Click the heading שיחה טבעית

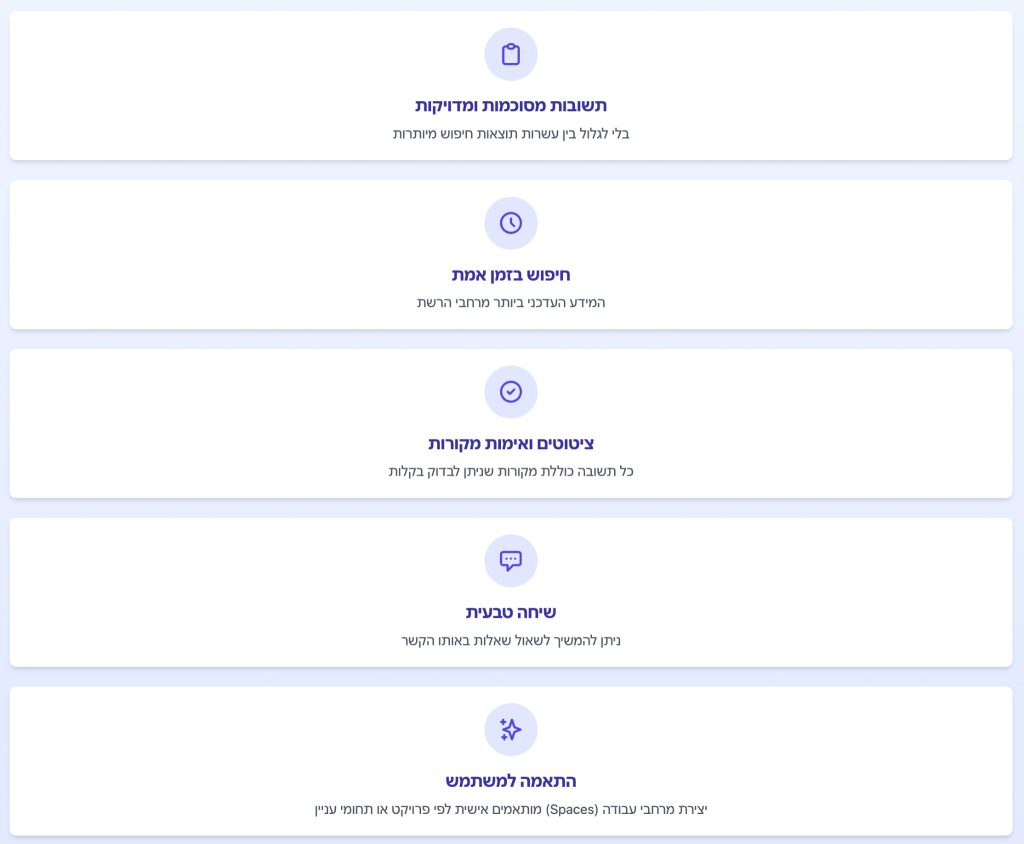[x=511, y=613]
